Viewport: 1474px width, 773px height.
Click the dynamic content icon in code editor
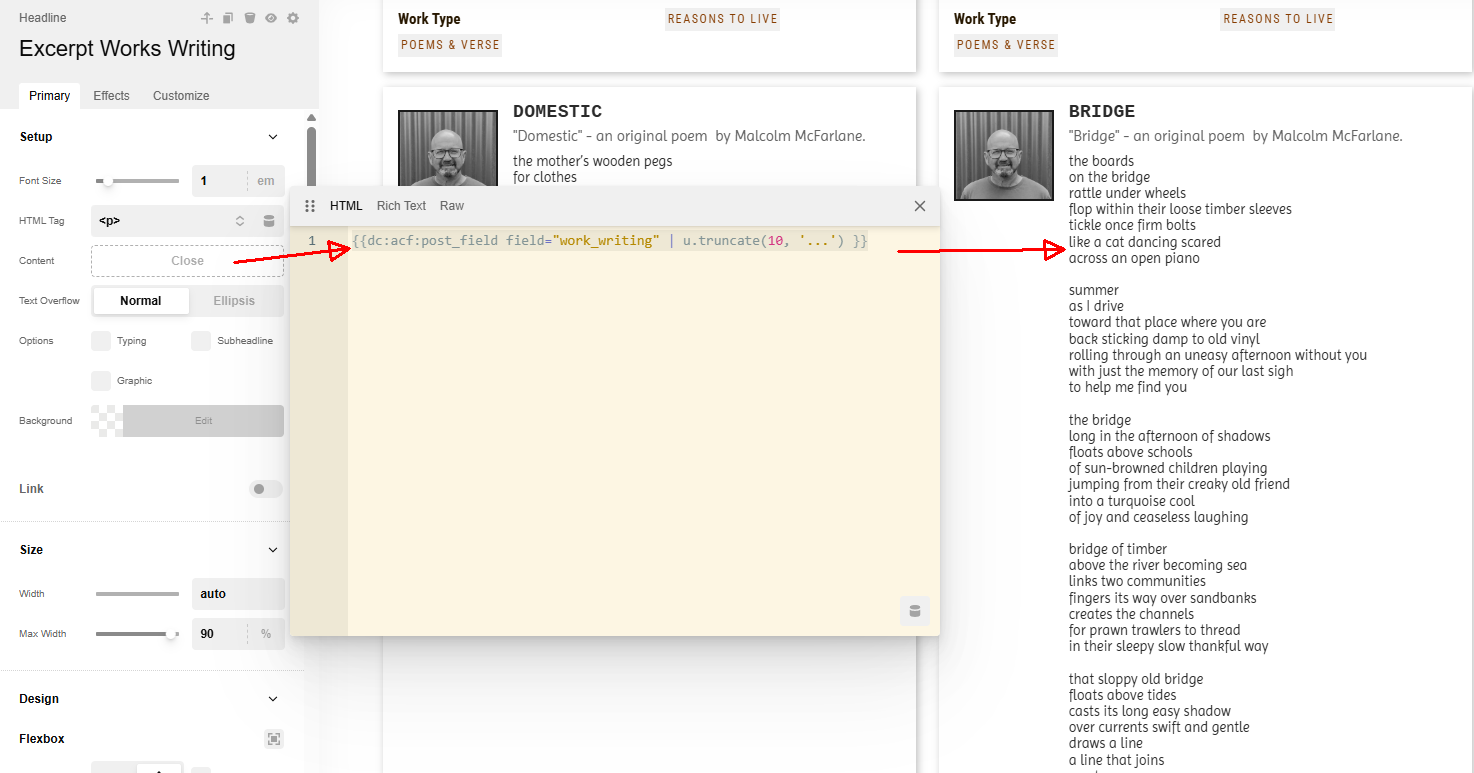pyautogui.click(x=914, y=611)
